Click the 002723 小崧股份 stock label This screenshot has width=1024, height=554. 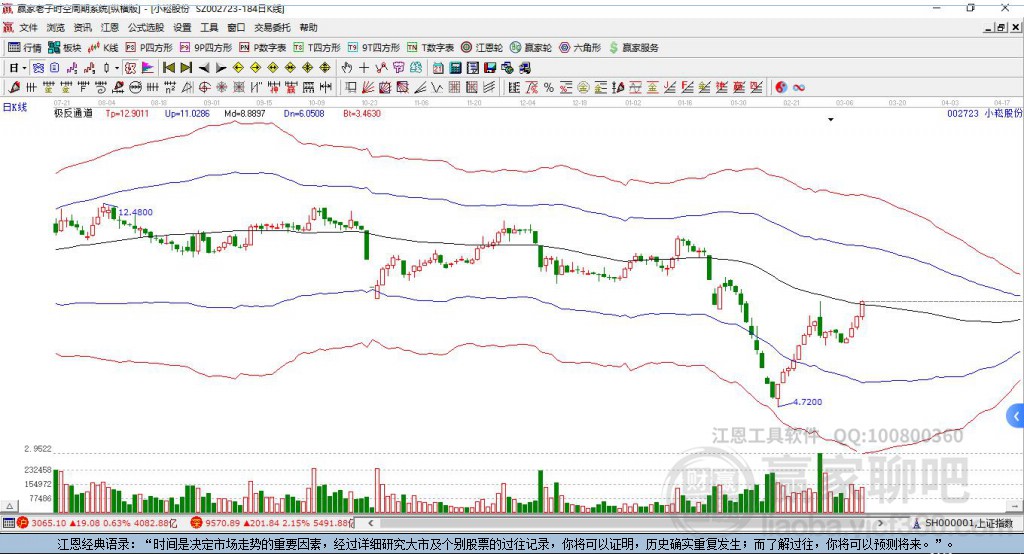(984, 113)
